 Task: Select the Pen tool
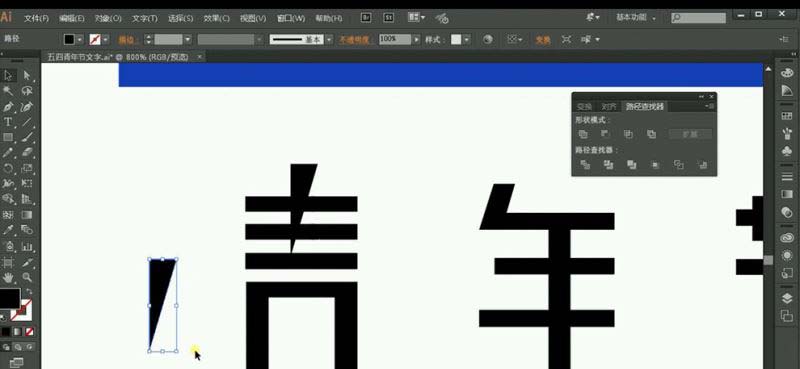pos(8,107)
